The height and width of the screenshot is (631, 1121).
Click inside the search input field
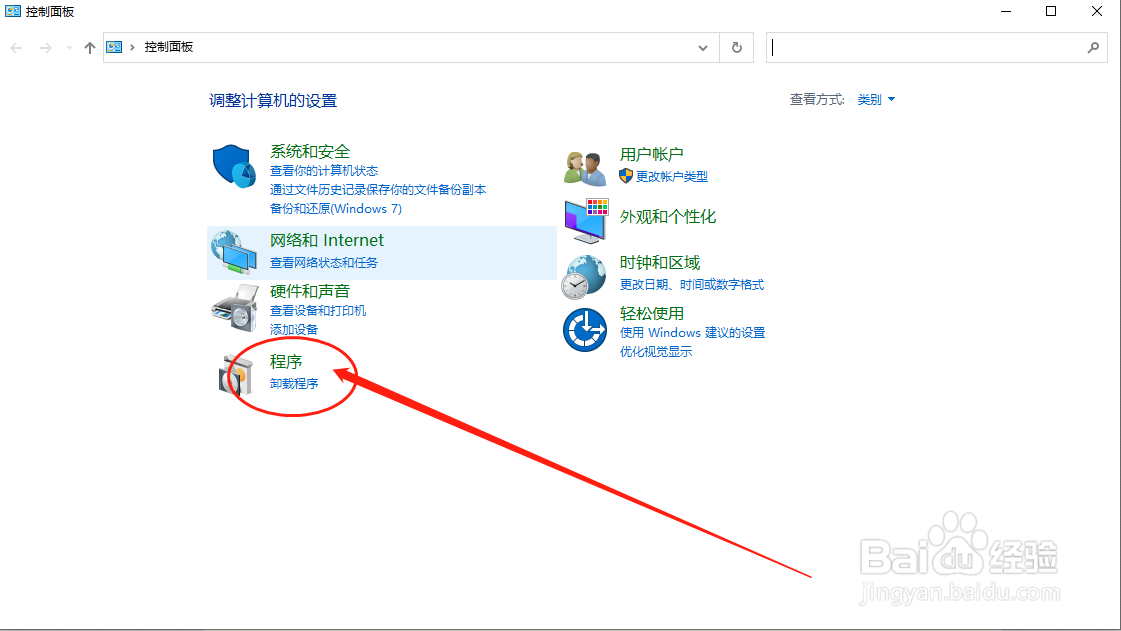[x=930, y=47]
